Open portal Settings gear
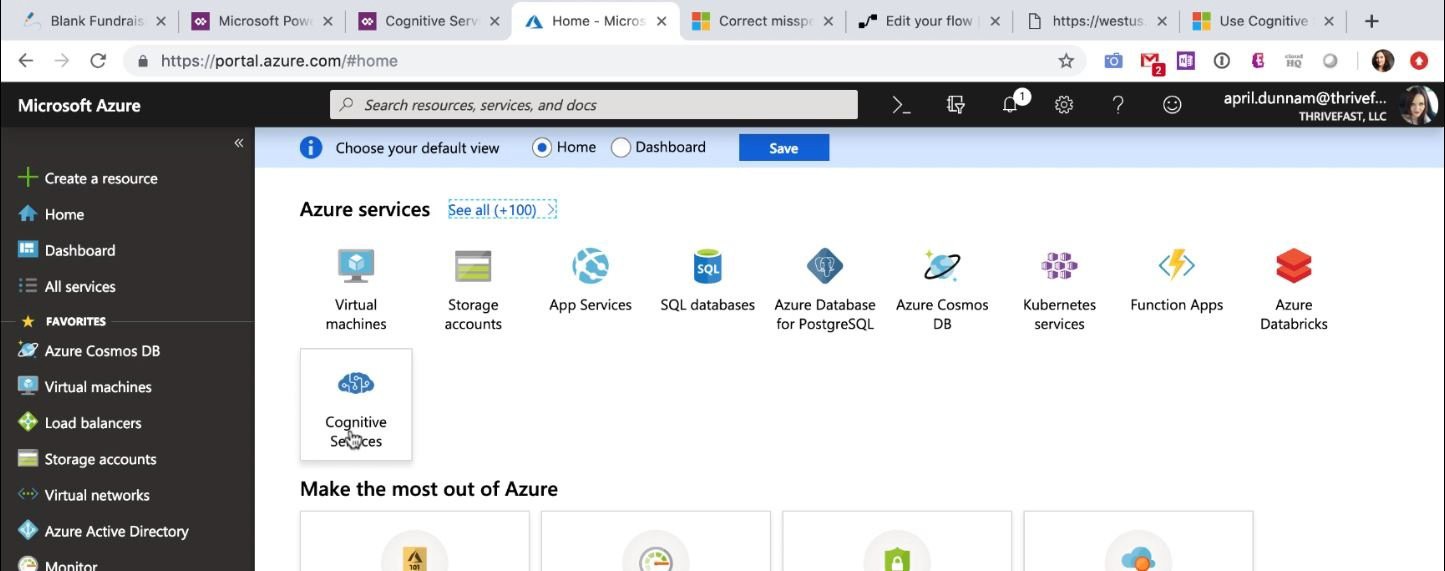 pos(1064,105)
